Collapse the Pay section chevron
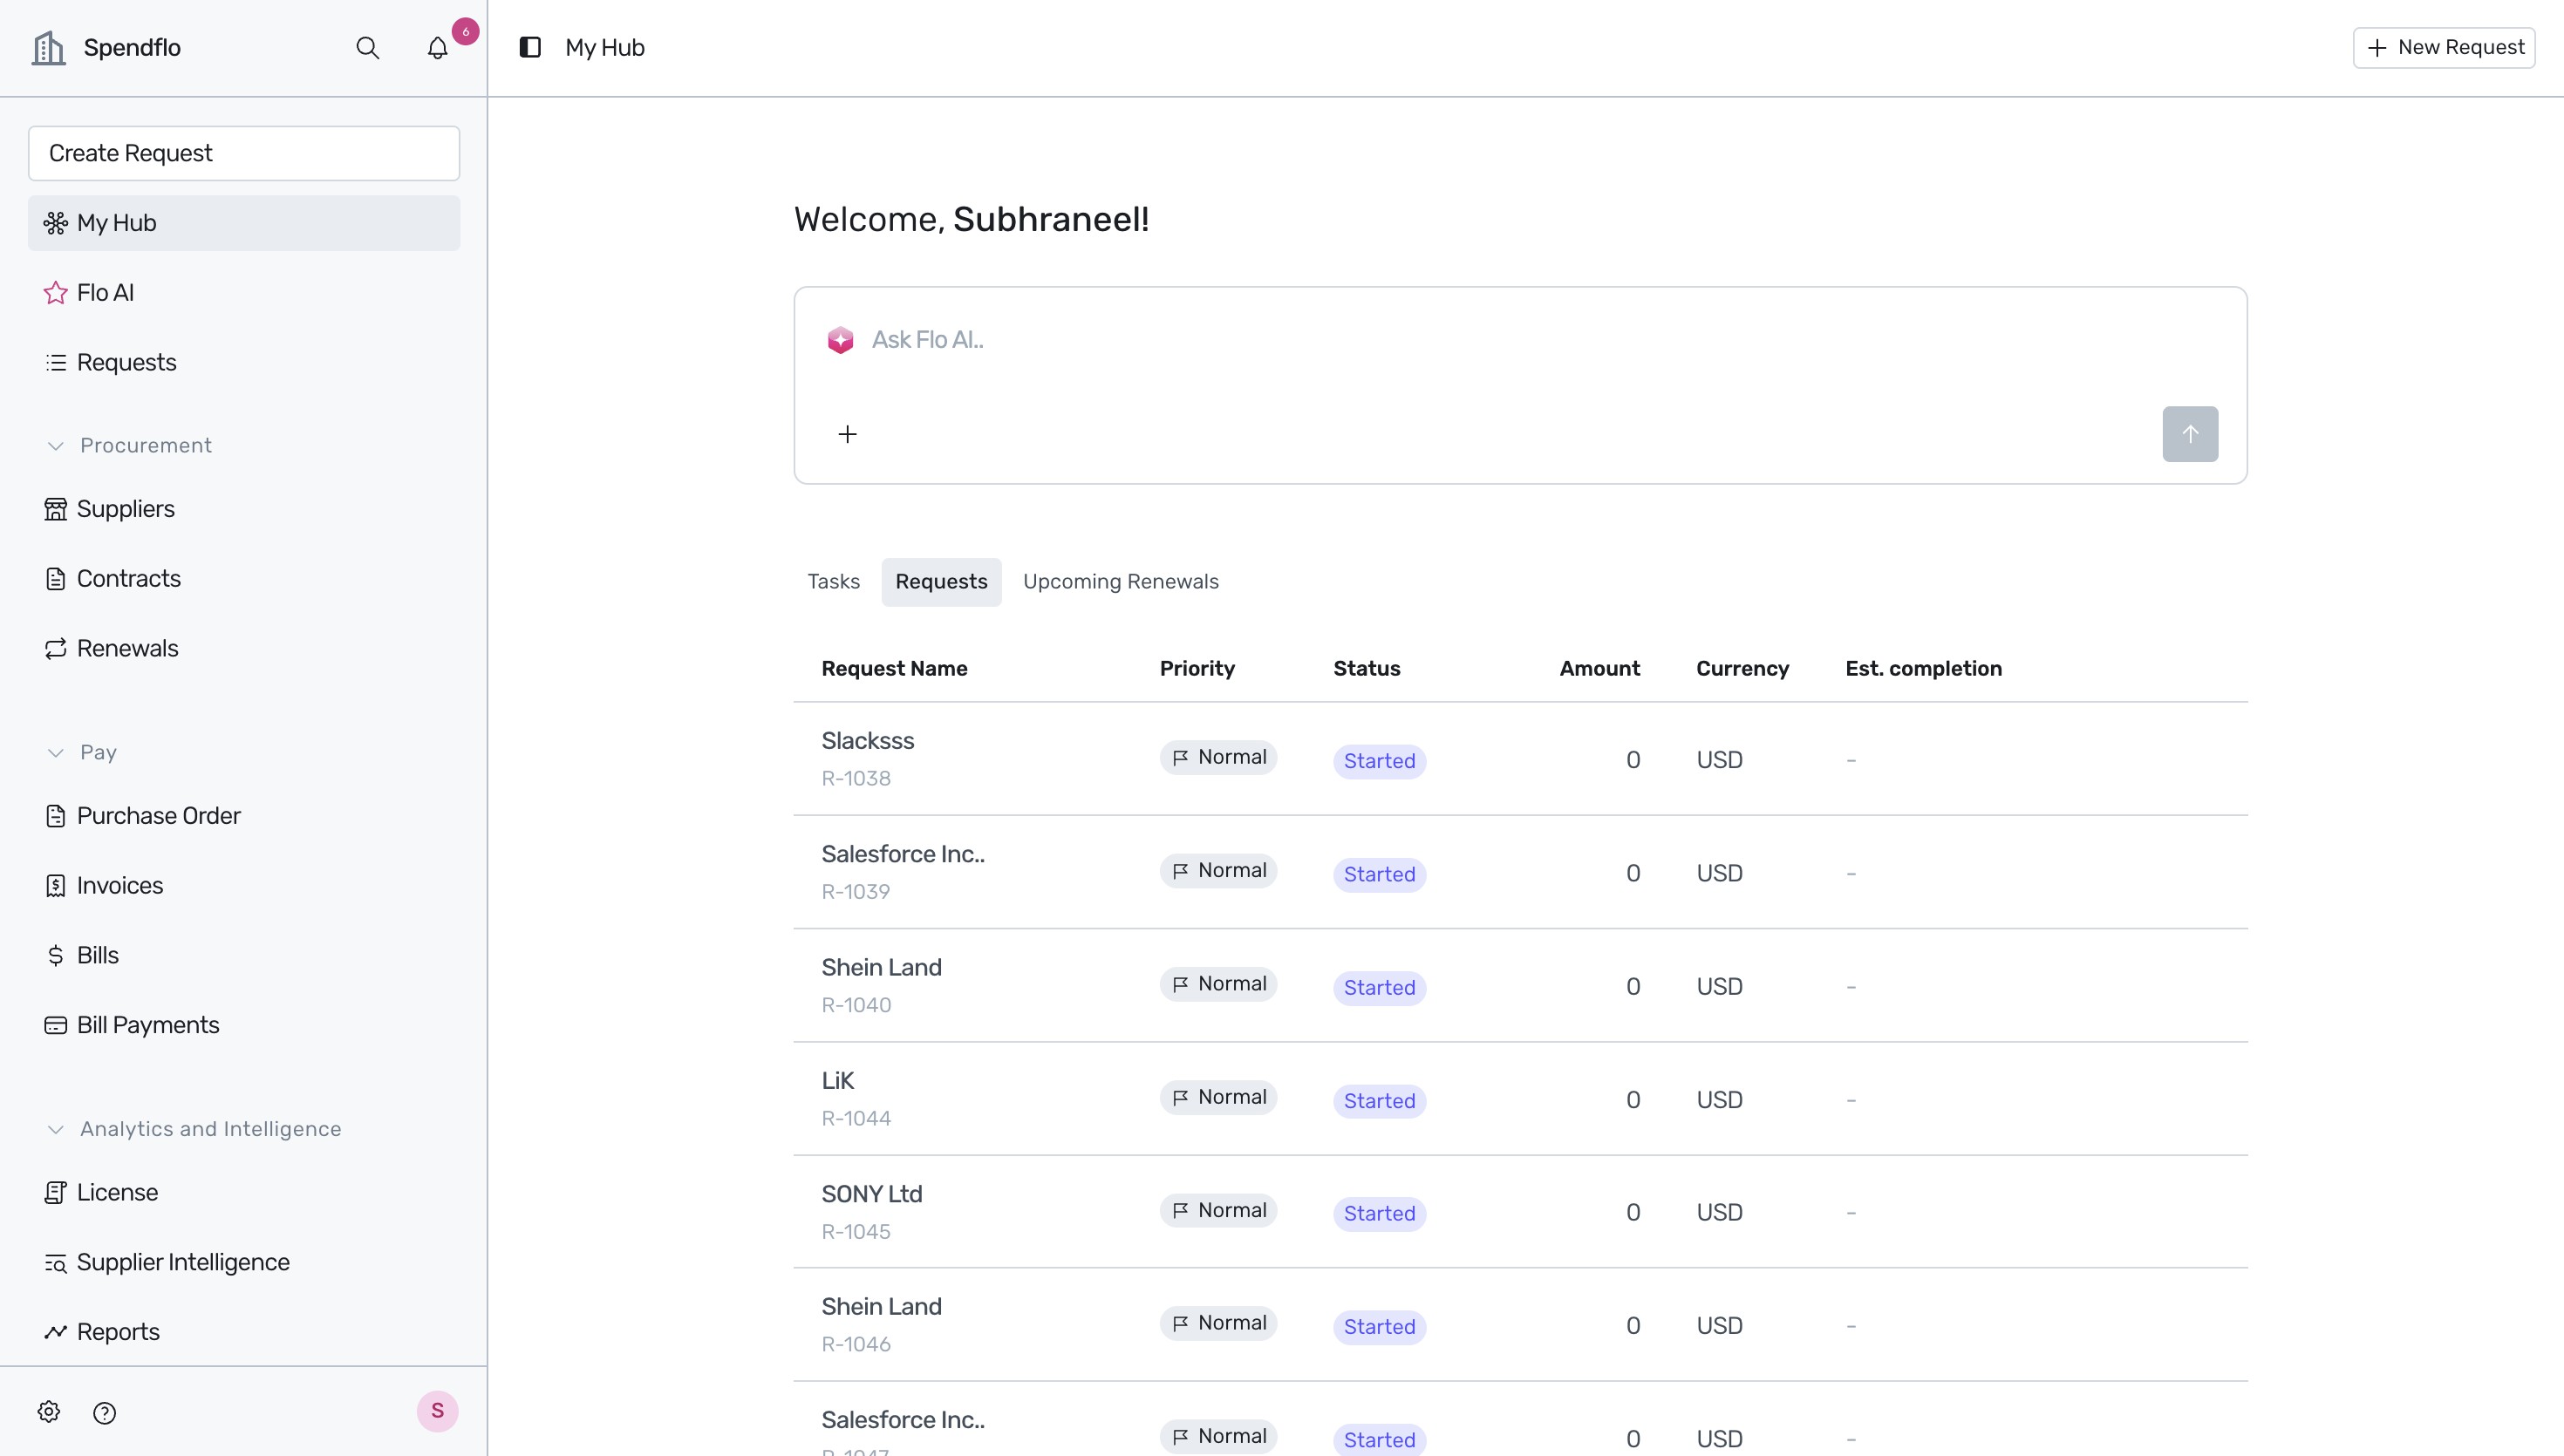The width and height of the screenshot is (2564, 1456). 56,753
